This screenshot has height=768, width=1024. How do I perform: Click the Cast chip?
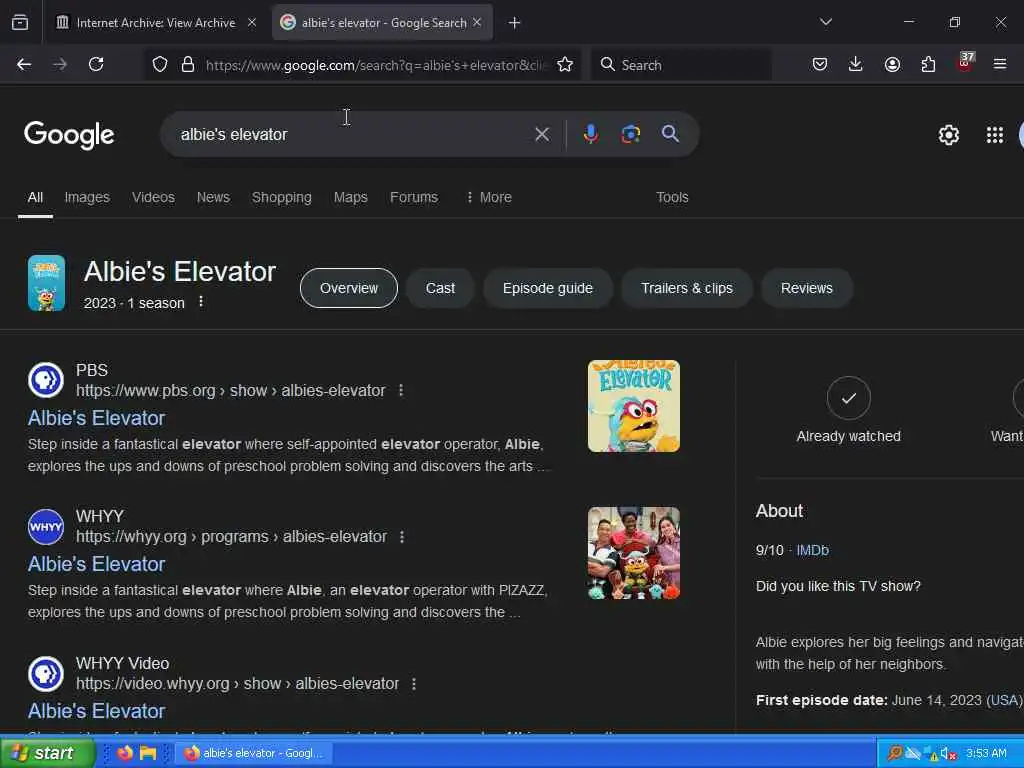click(440, 288)
